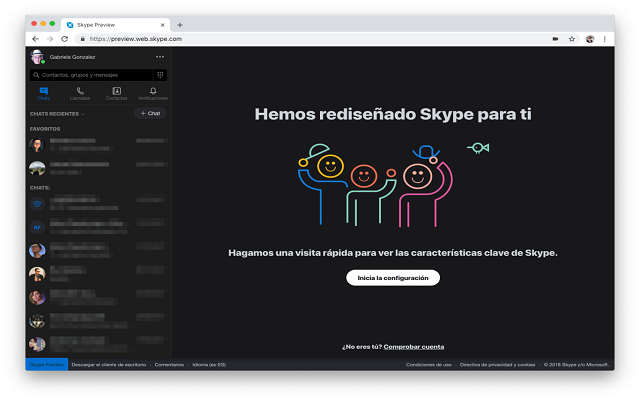This screenshot has width=640, height=400.
Task: Expand the Chats Recientes dropdown
Action: coord(83,114)
